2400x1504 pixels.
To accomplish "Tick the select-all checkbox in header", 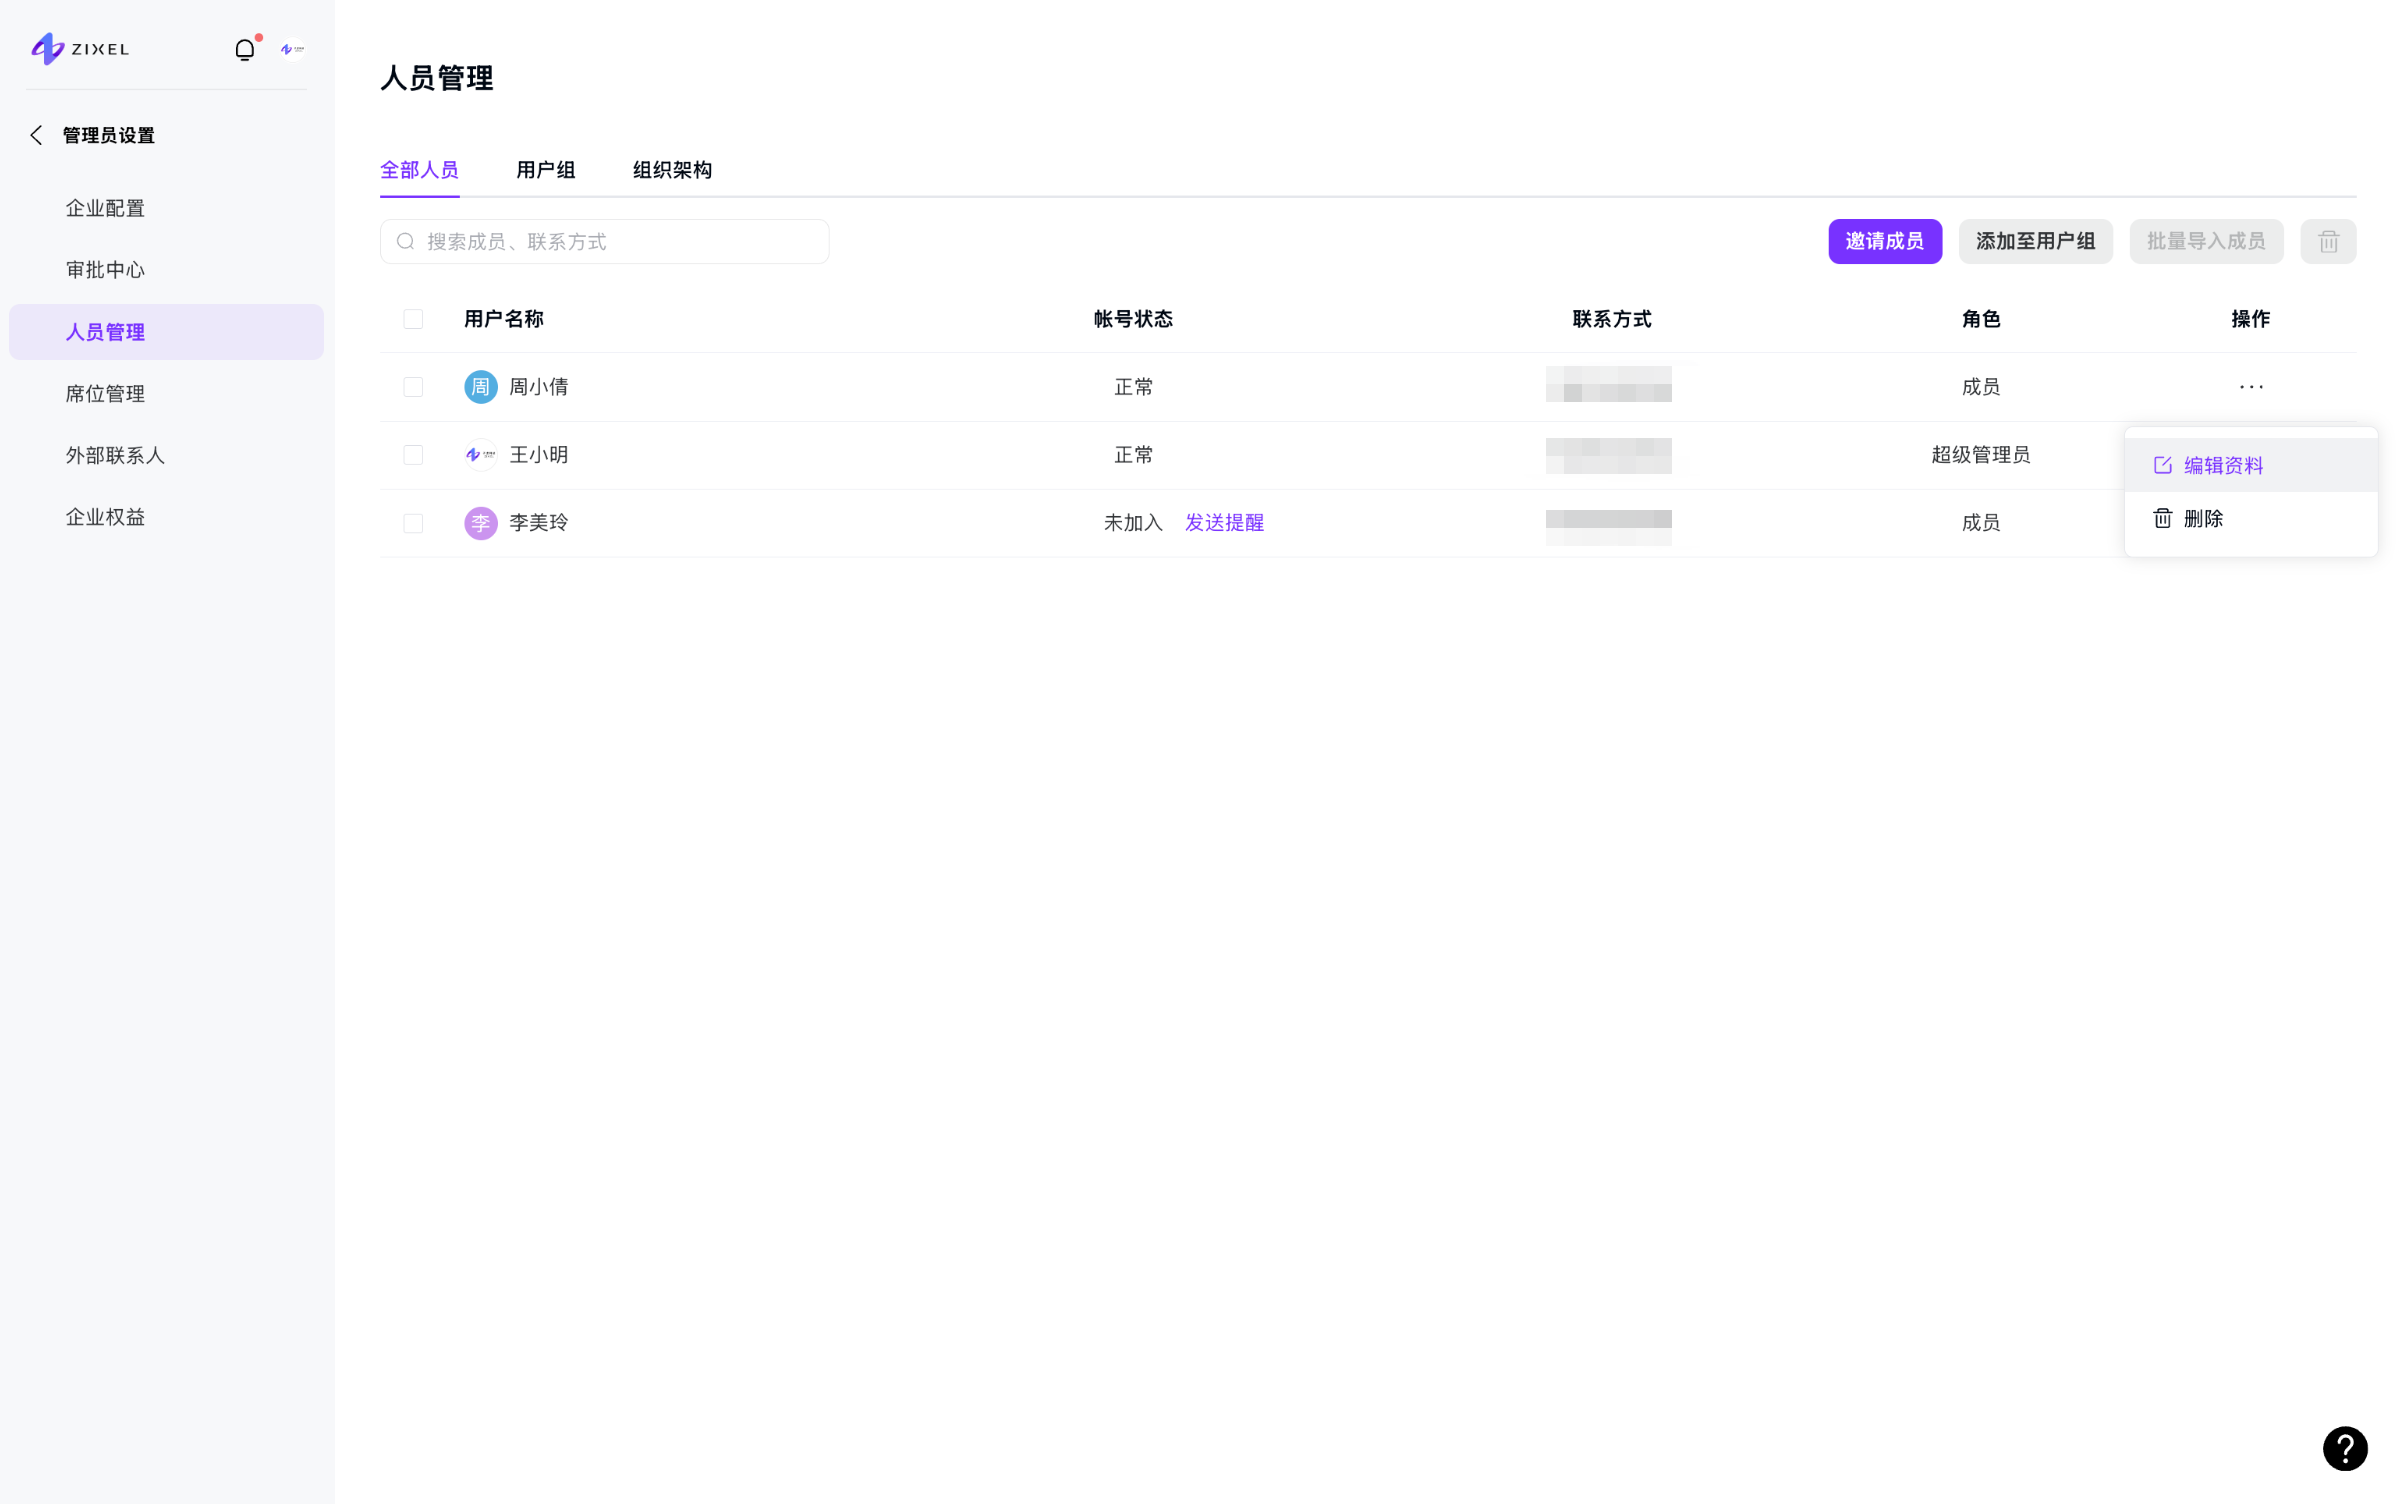I will point(413,319).
